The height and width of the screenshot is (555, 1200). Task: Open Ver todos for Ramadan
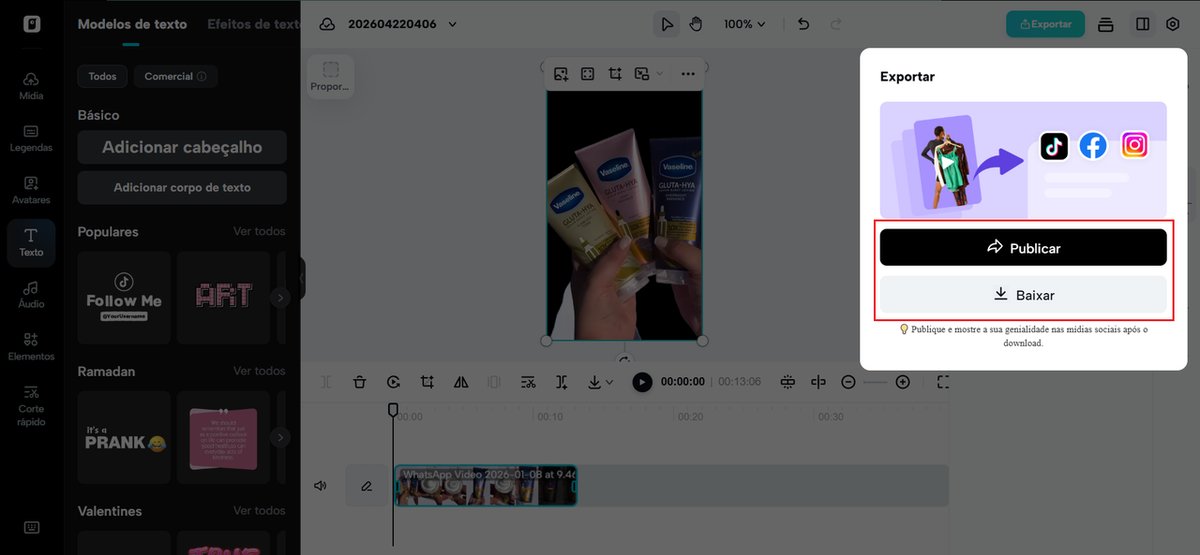[x=259, y=371]
